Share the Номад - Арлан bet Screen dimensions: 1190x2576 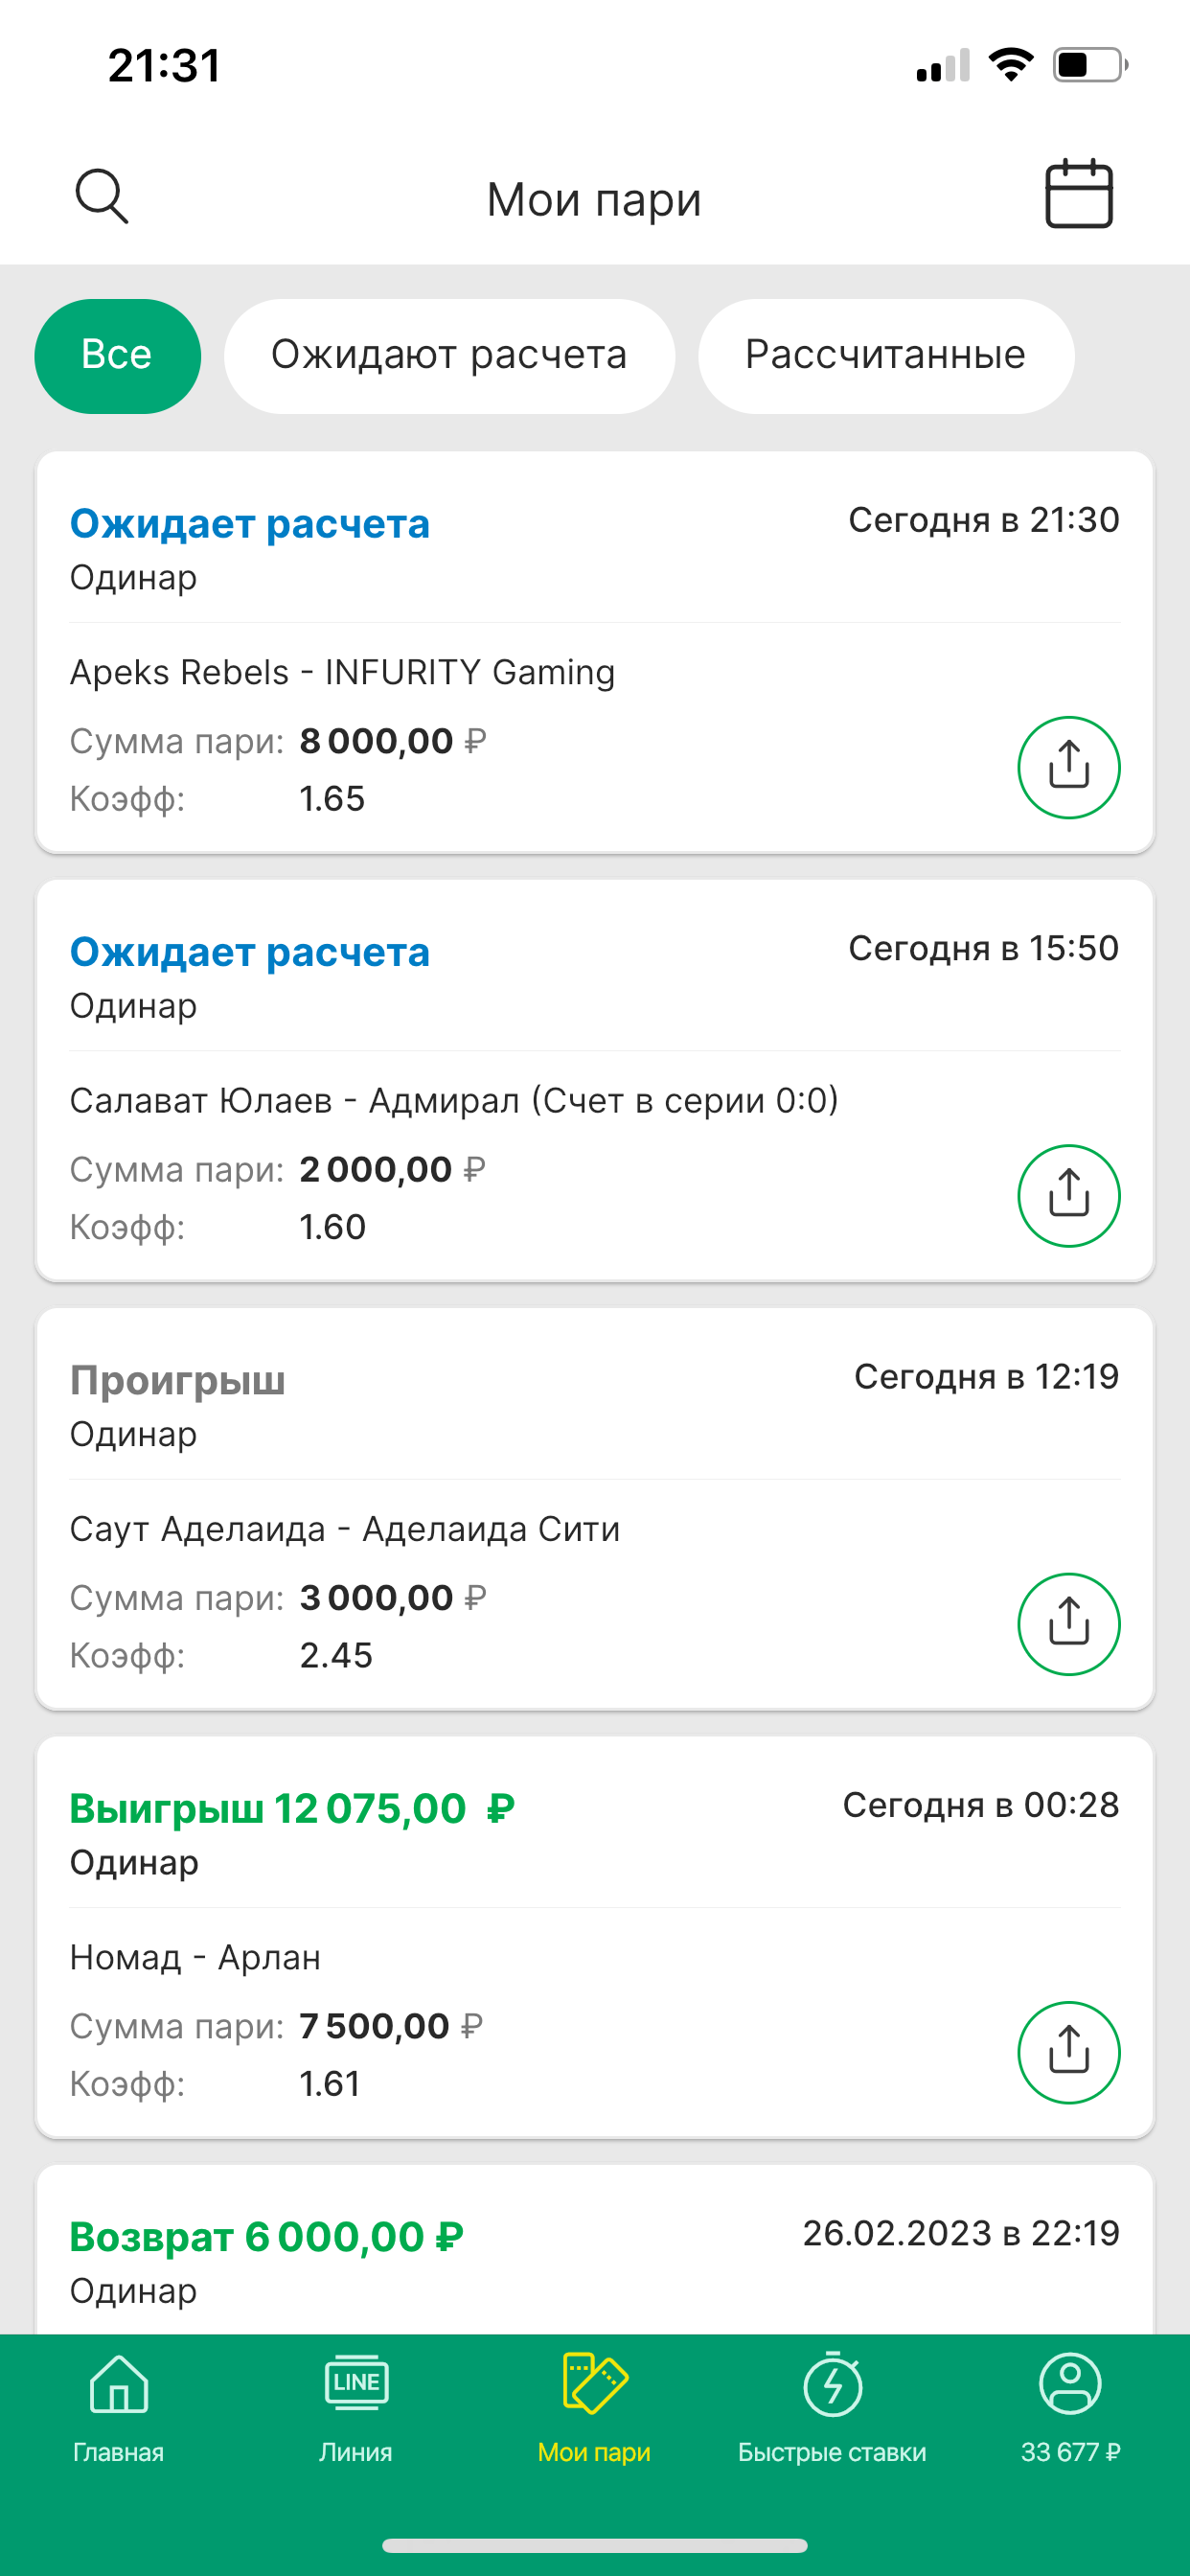(1068, 2052)
